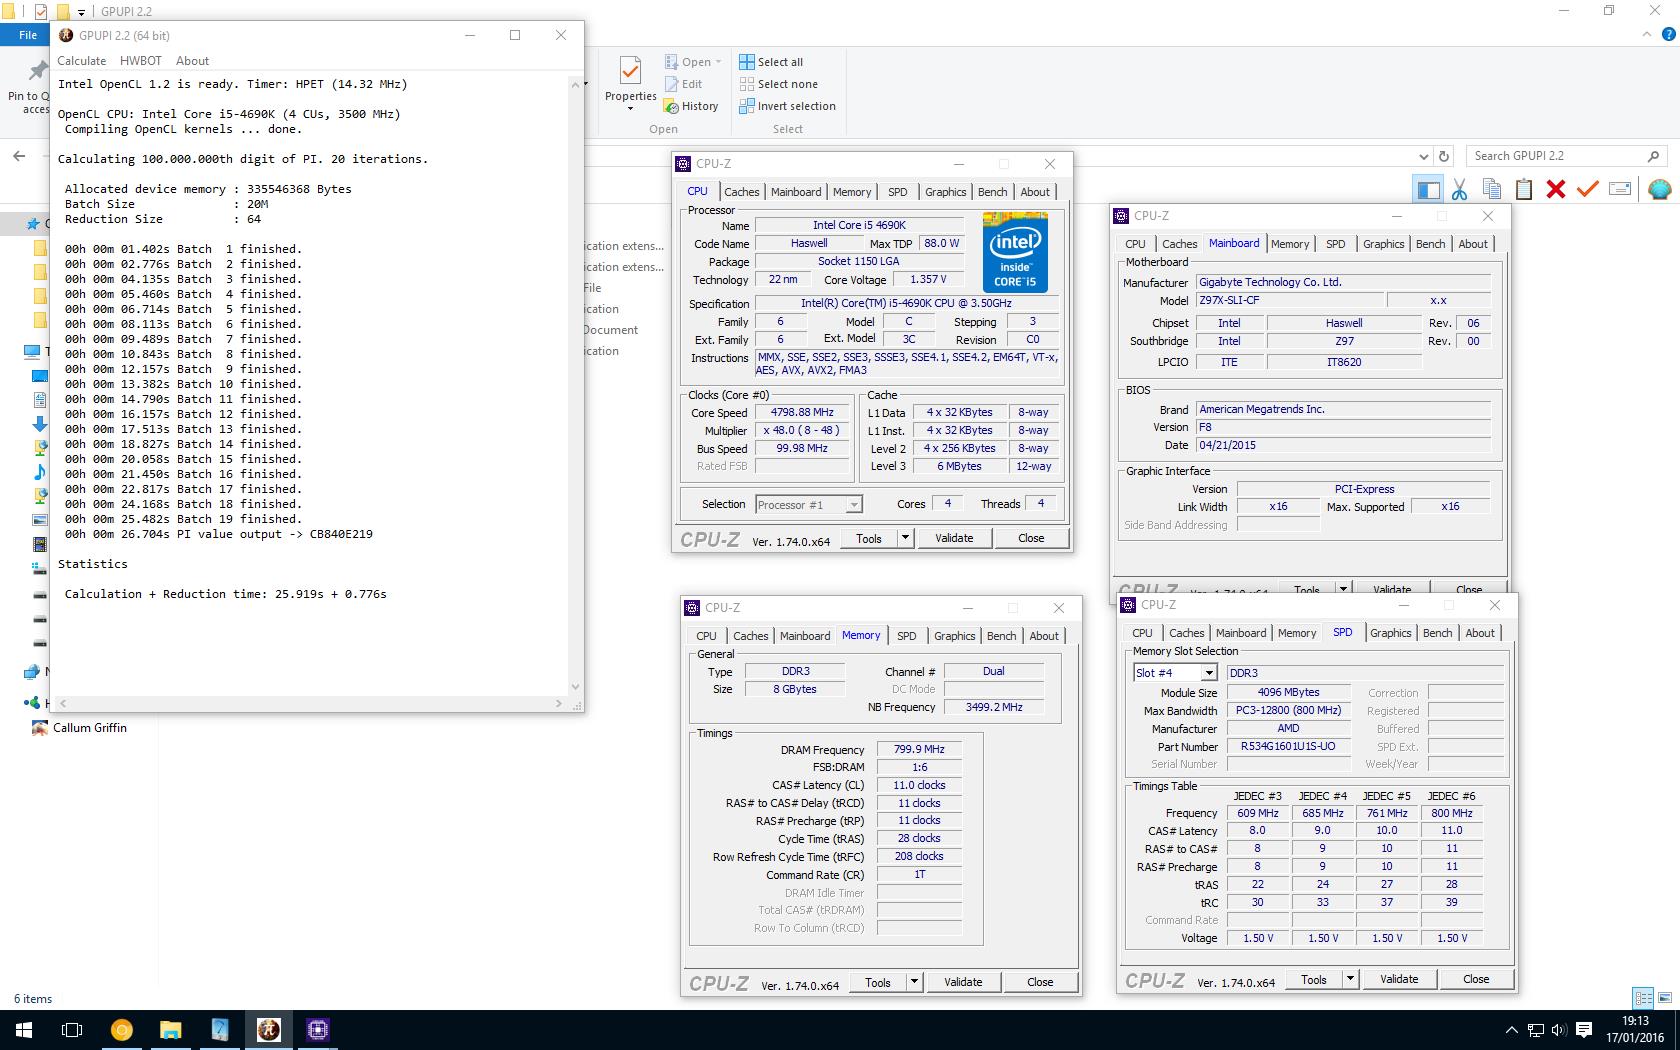The image size is (1680, 1050).
Task: Click the Copy documents icon
Action: click(1491, 188)
